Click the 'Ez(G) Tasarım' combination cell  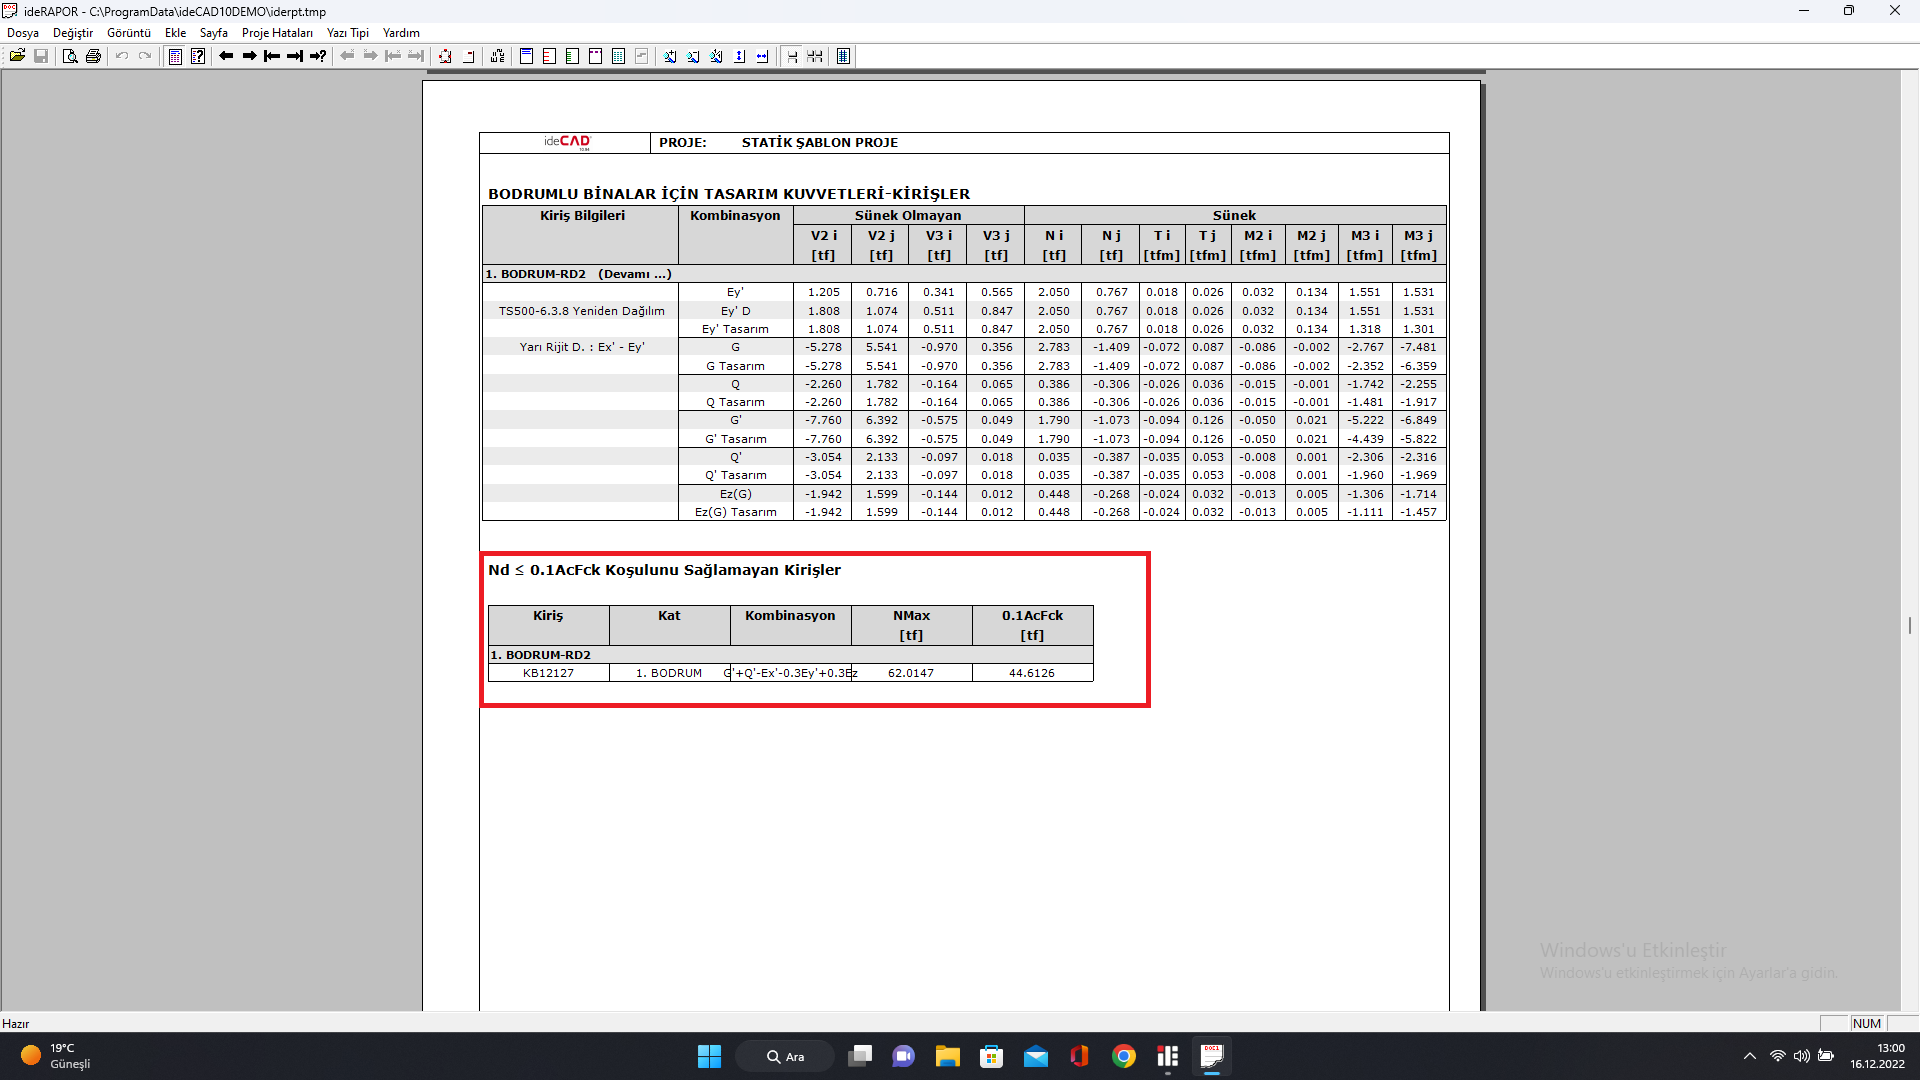736,512
